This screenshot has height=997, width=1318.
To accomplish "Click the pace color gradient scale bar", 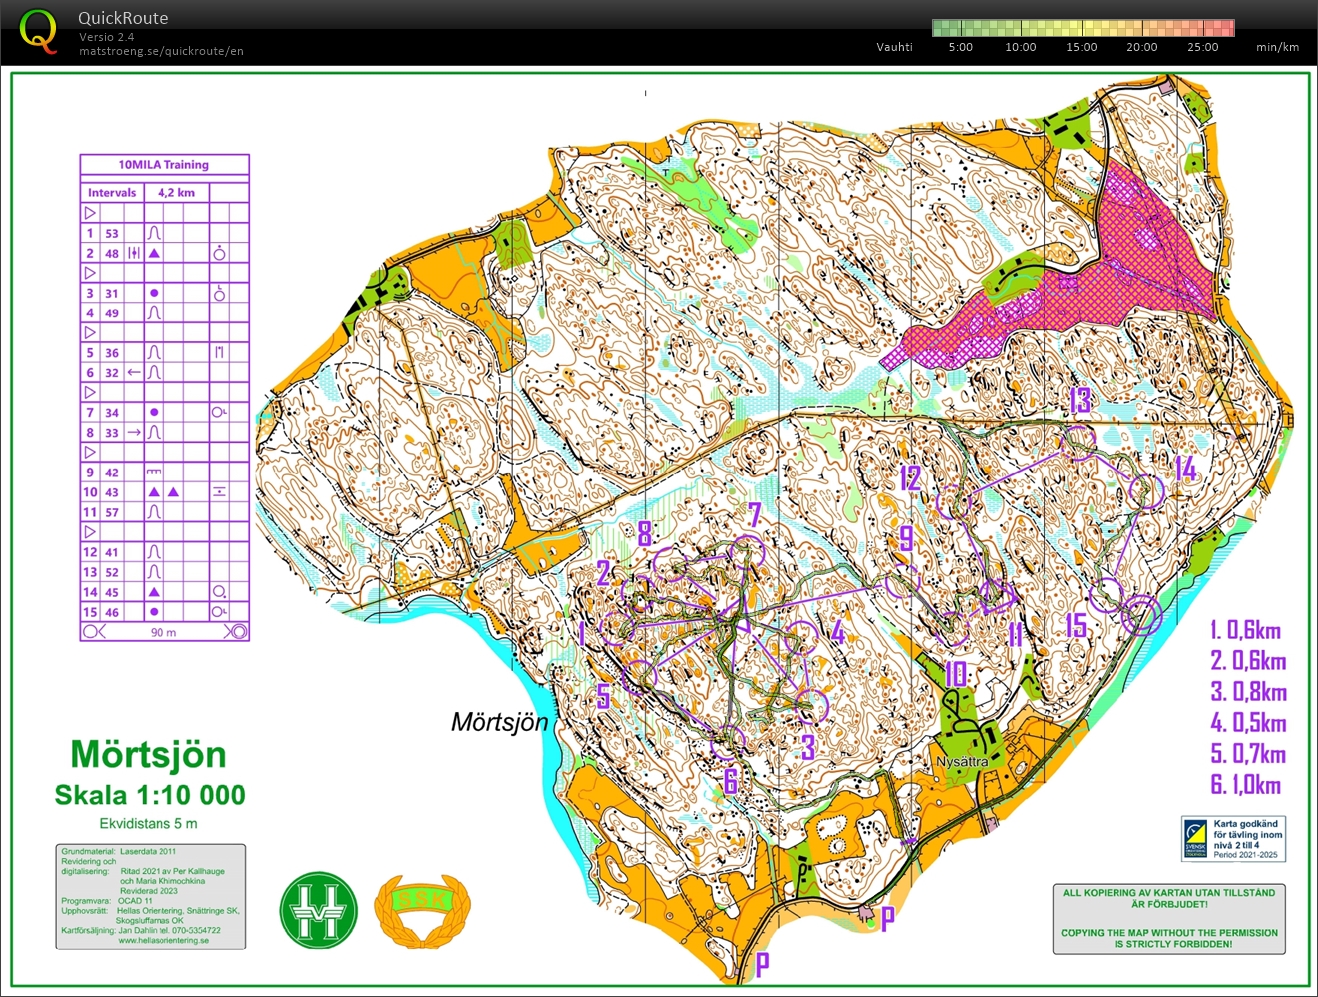I will (1083, 28).
